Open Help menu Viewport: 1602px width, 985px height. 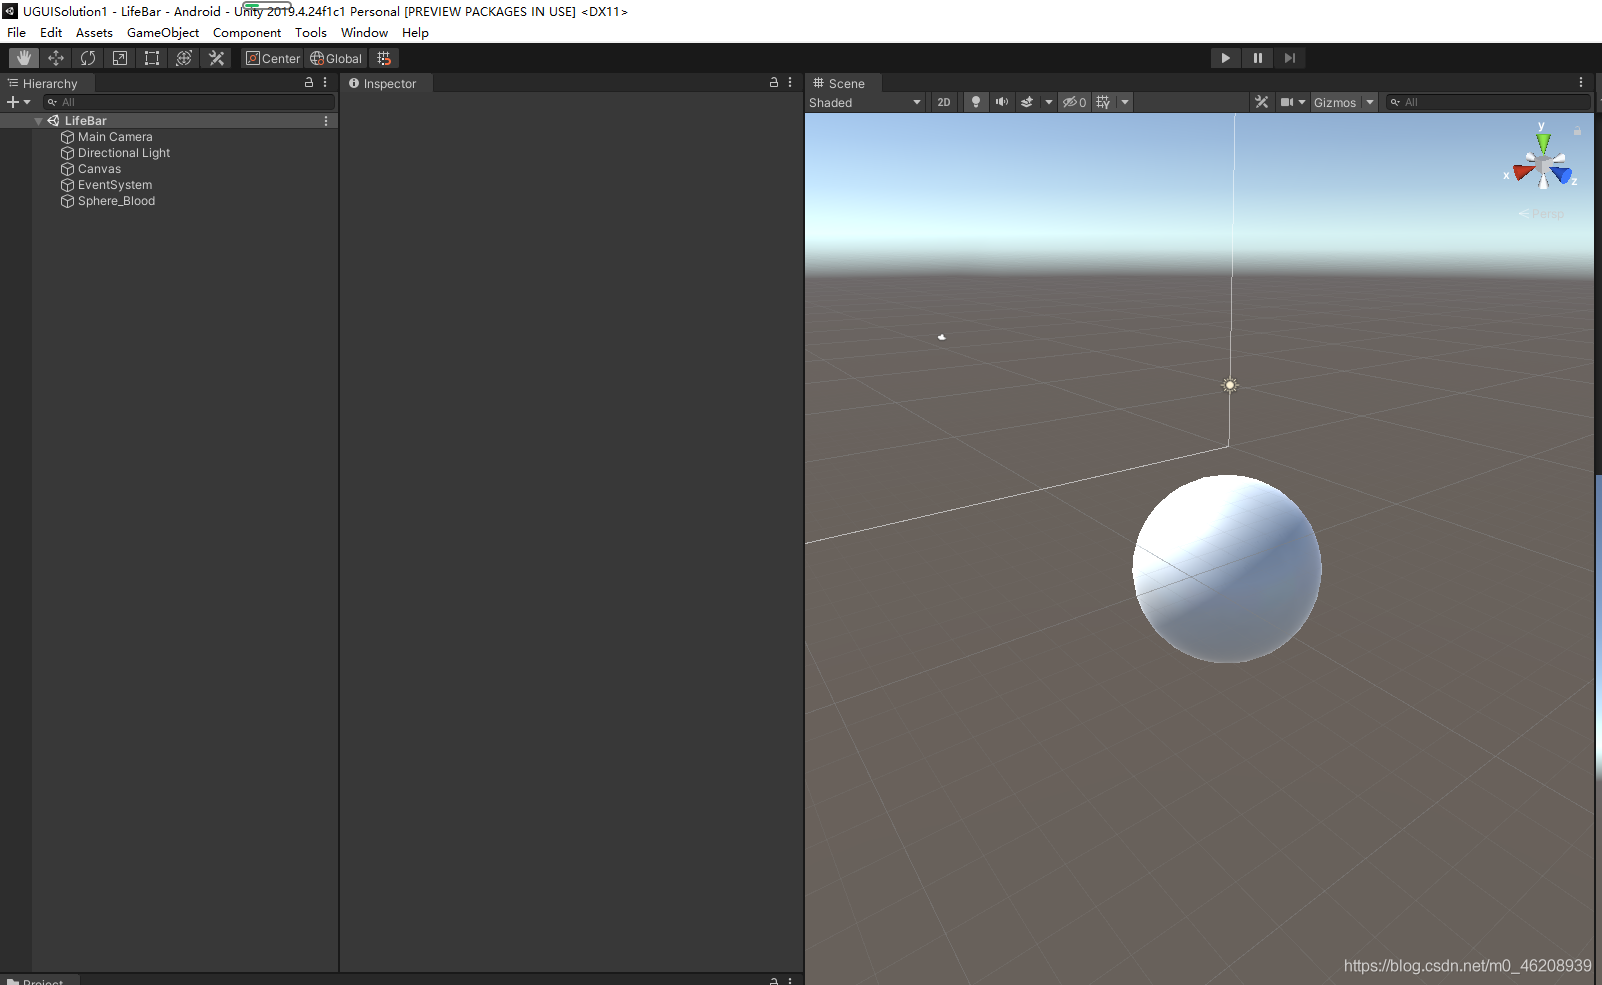[415, 32]
